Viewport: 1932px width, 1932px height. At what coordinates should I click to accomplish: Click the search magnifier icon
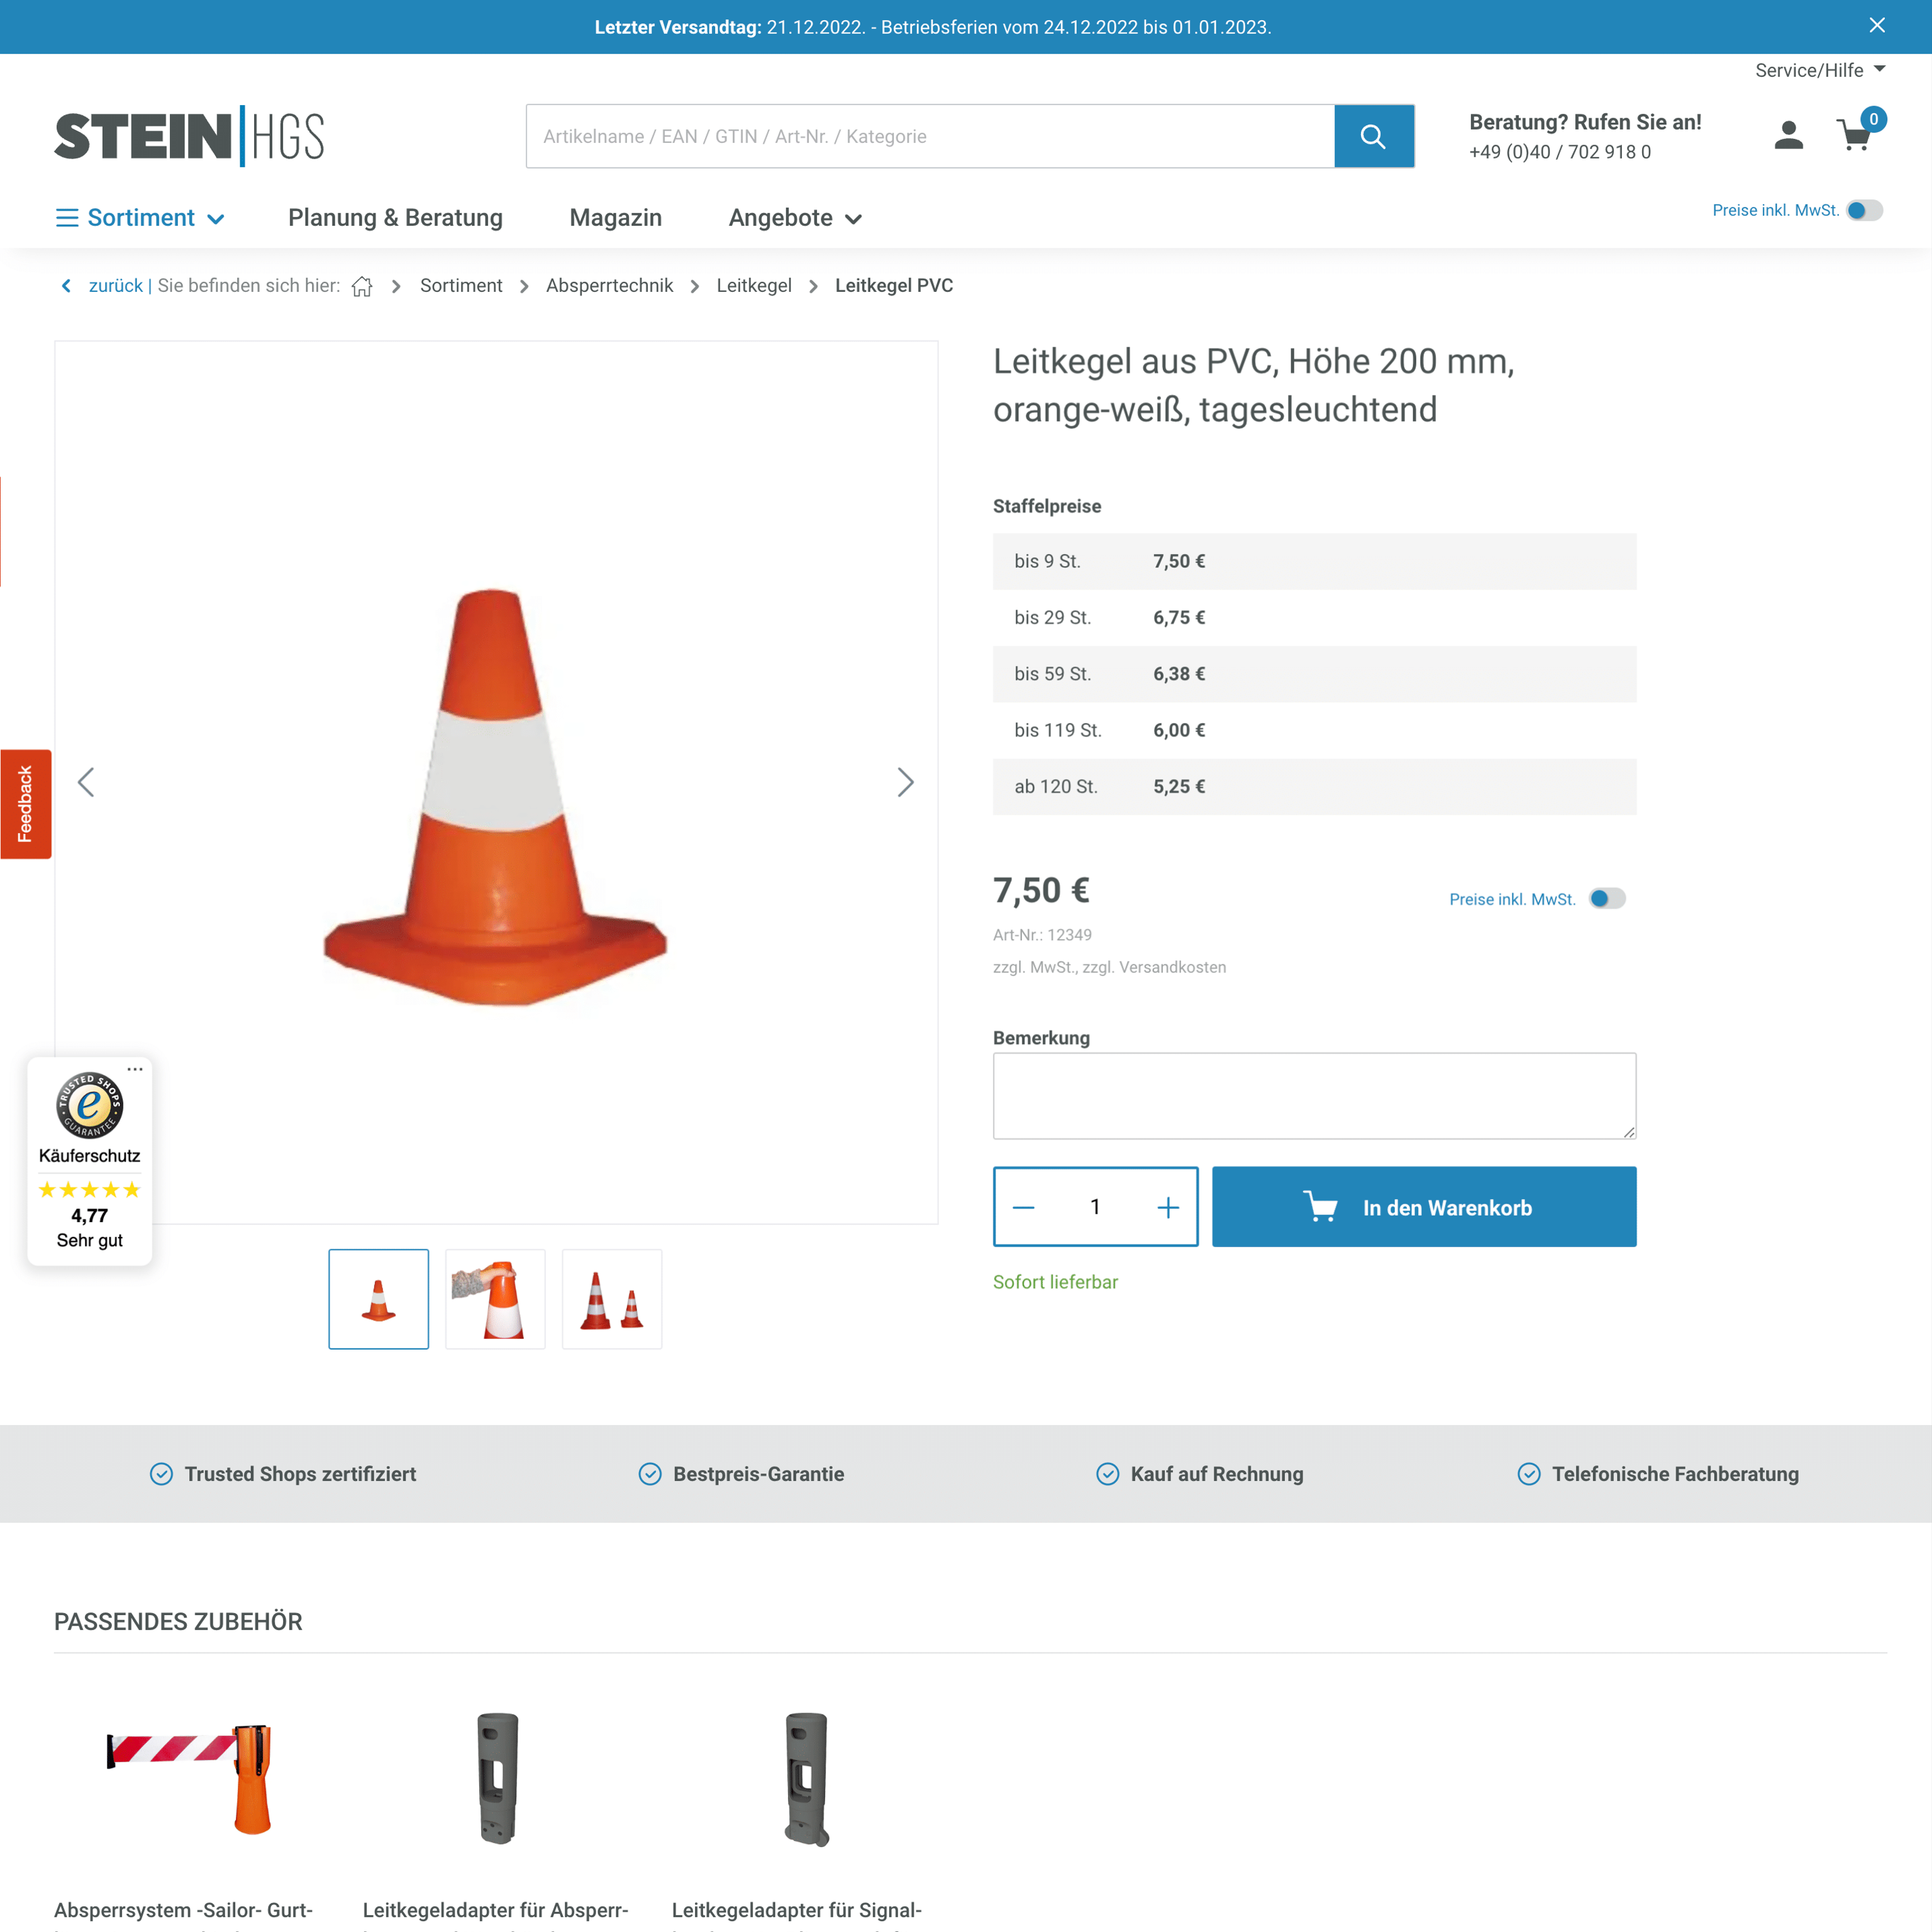pos(1373,136)
